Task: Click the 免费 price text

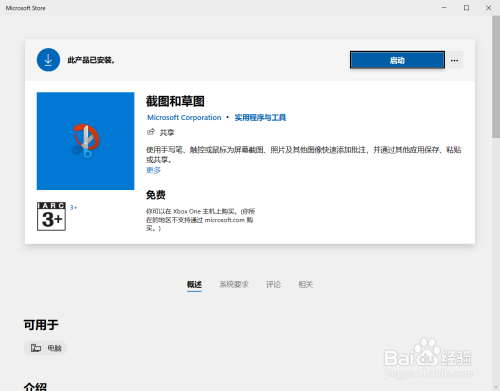Action: pos(156,195)
